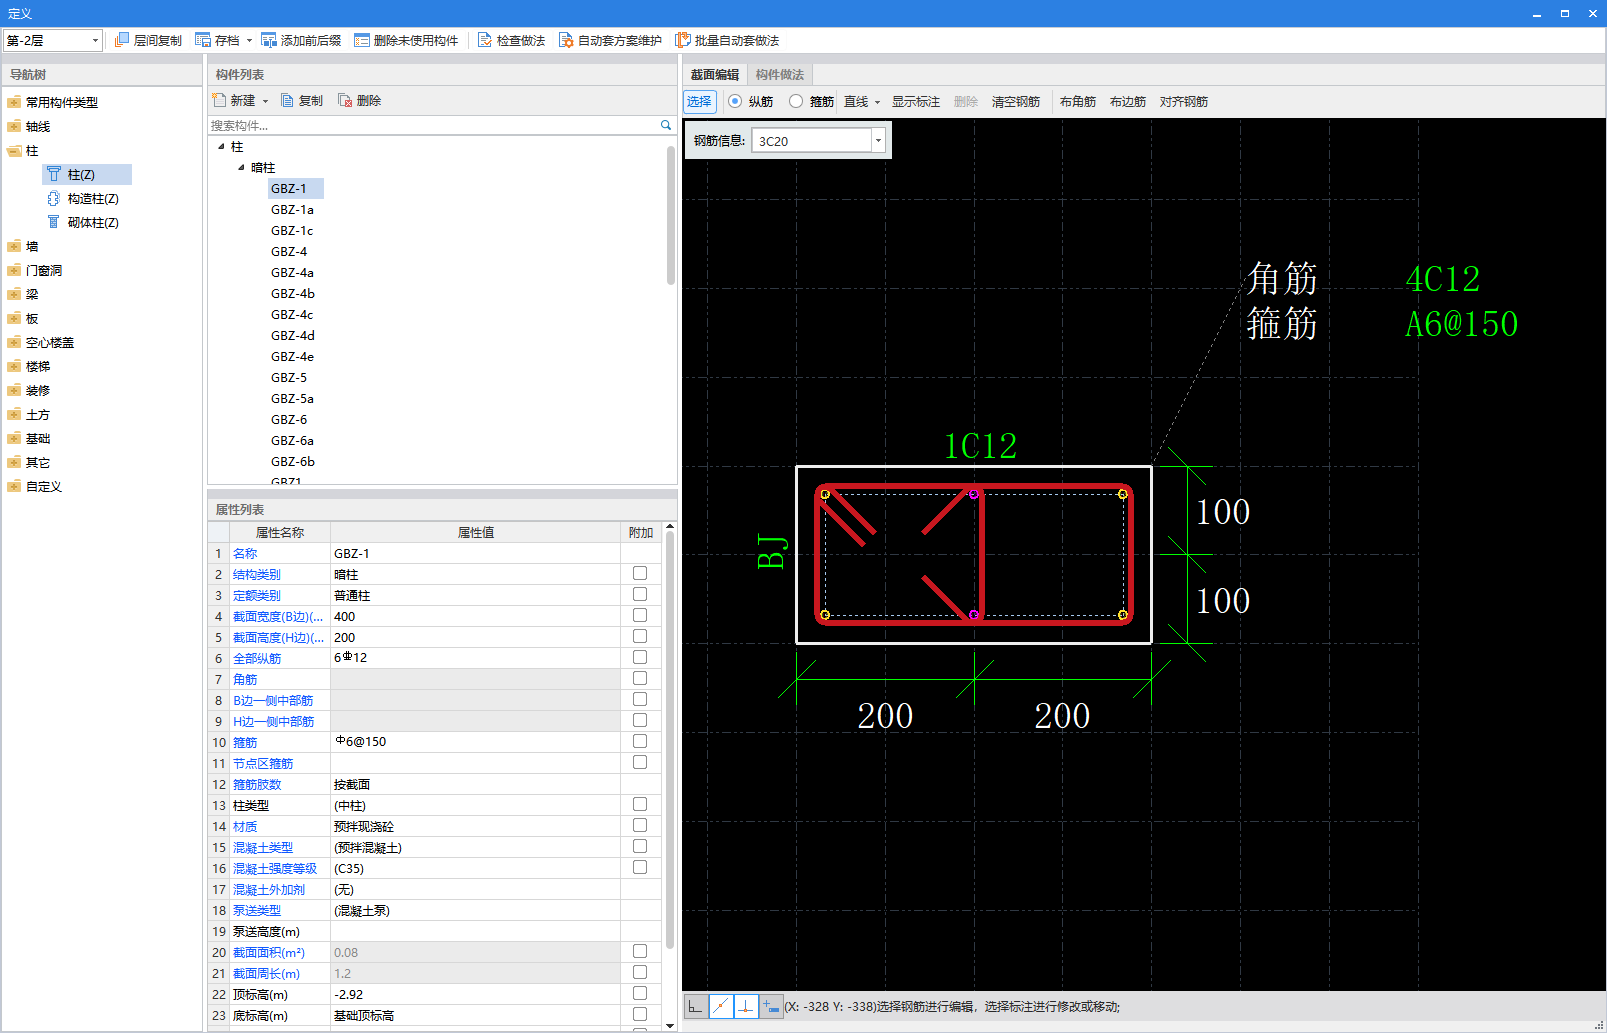
Task: Click the 1C12 annotation in drawing
Action: click(980, 446)
